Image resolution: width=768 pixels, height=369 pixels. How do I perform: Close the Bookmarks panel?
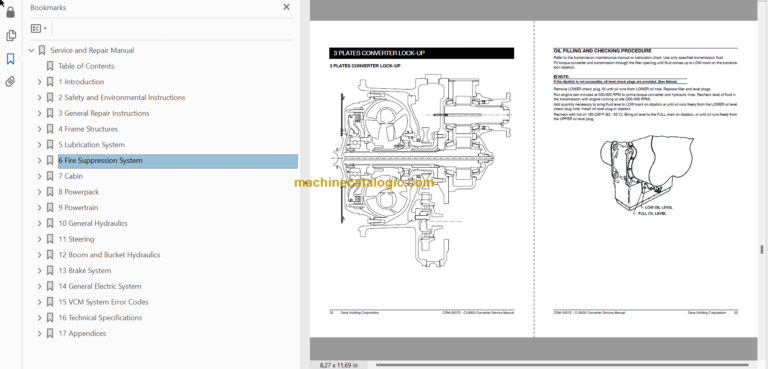tap(287, 7)
